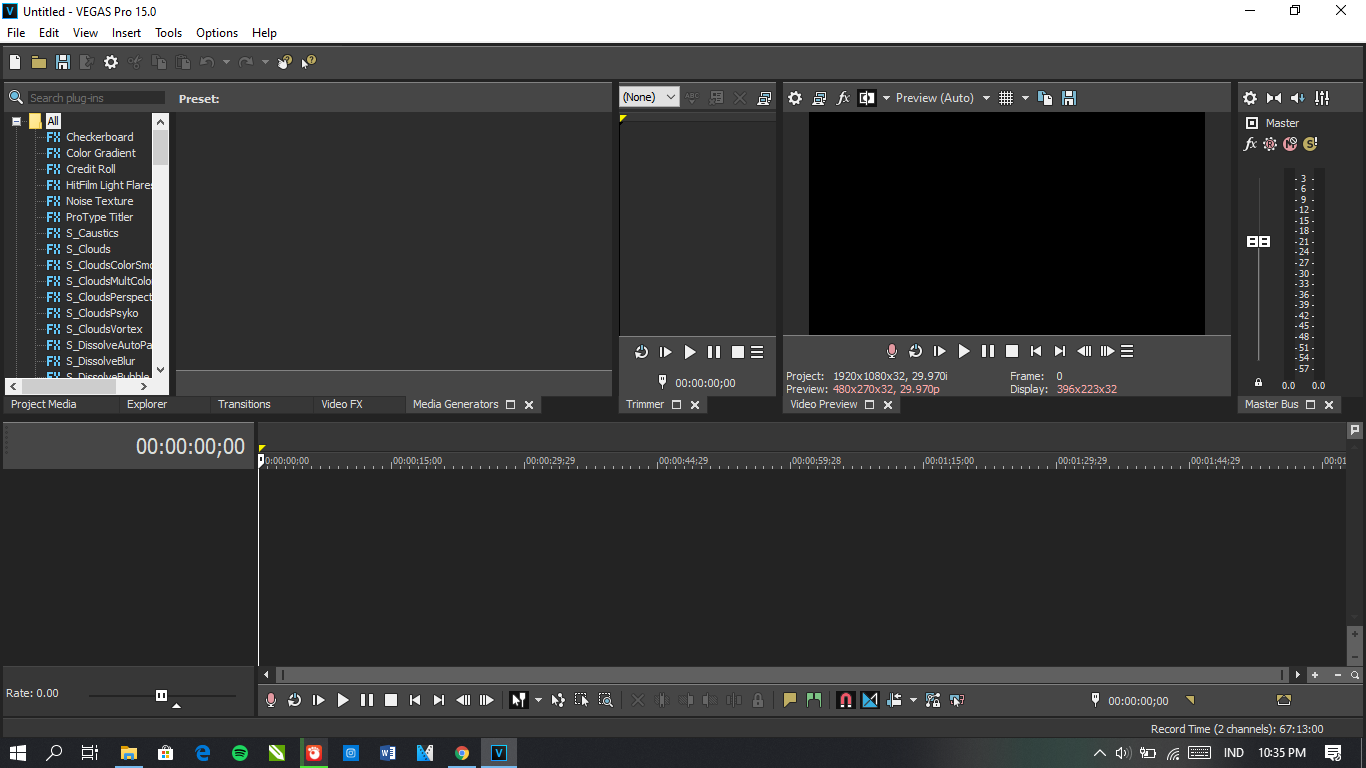Adjust the Master volume fader handle

(1258, 242)
